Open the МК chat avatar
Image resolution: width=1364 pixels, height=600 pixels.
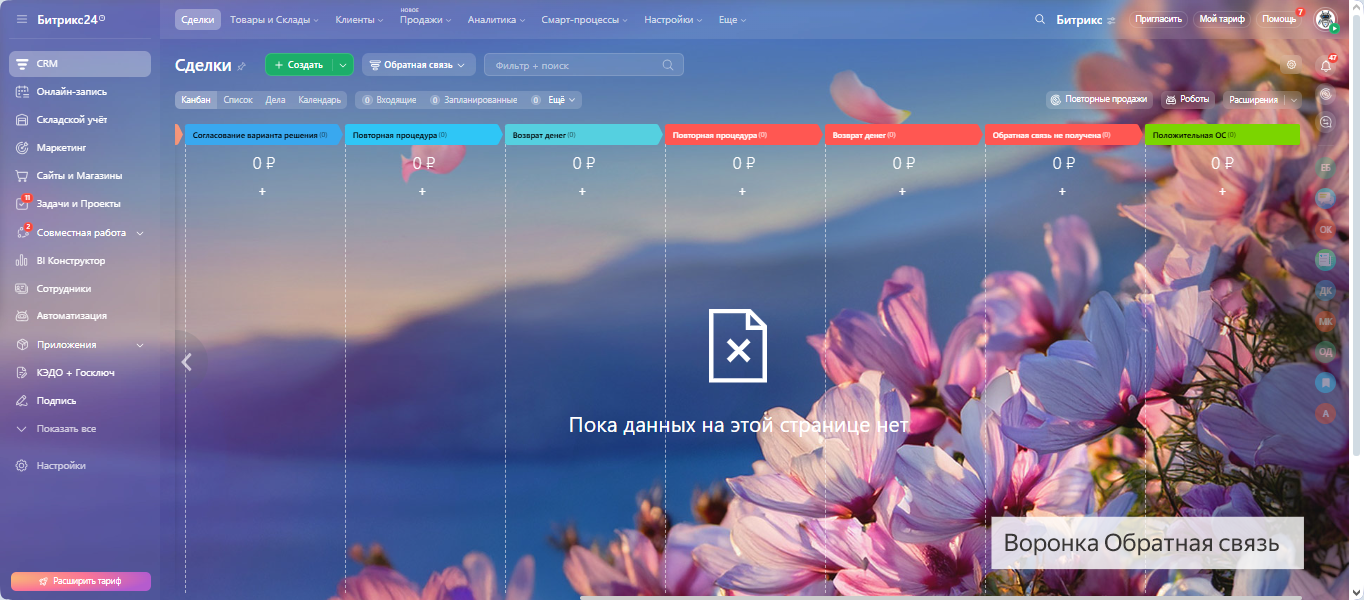click(x=1326, y=322)
